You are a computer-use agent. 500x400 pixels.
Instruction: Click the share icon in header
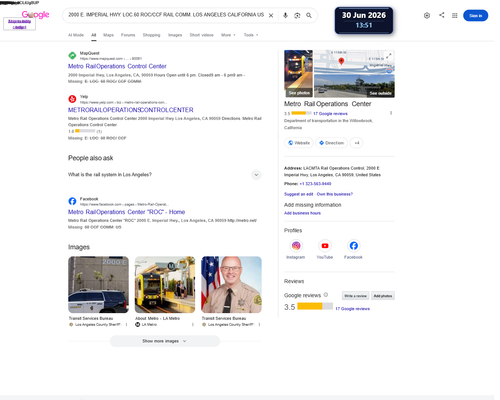point(442,15)
